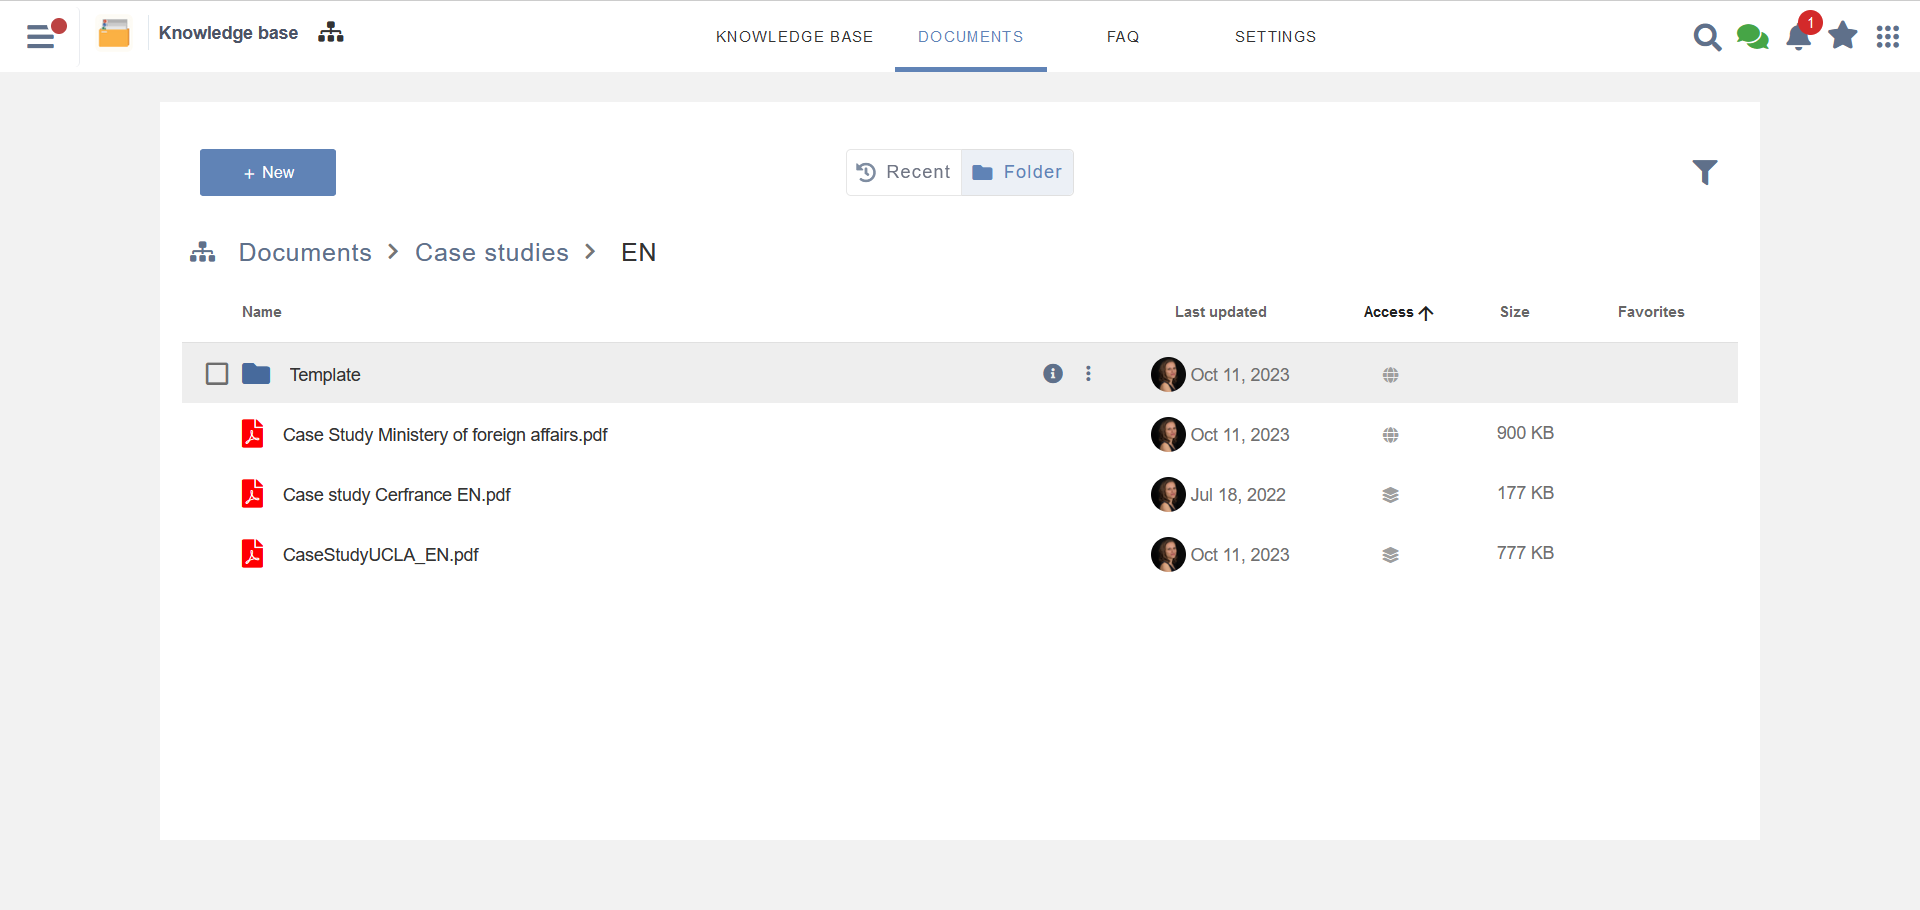1920x910 pixels.
Task: Click the Jul 18, 2022 date
Action: coord(1238,495)
